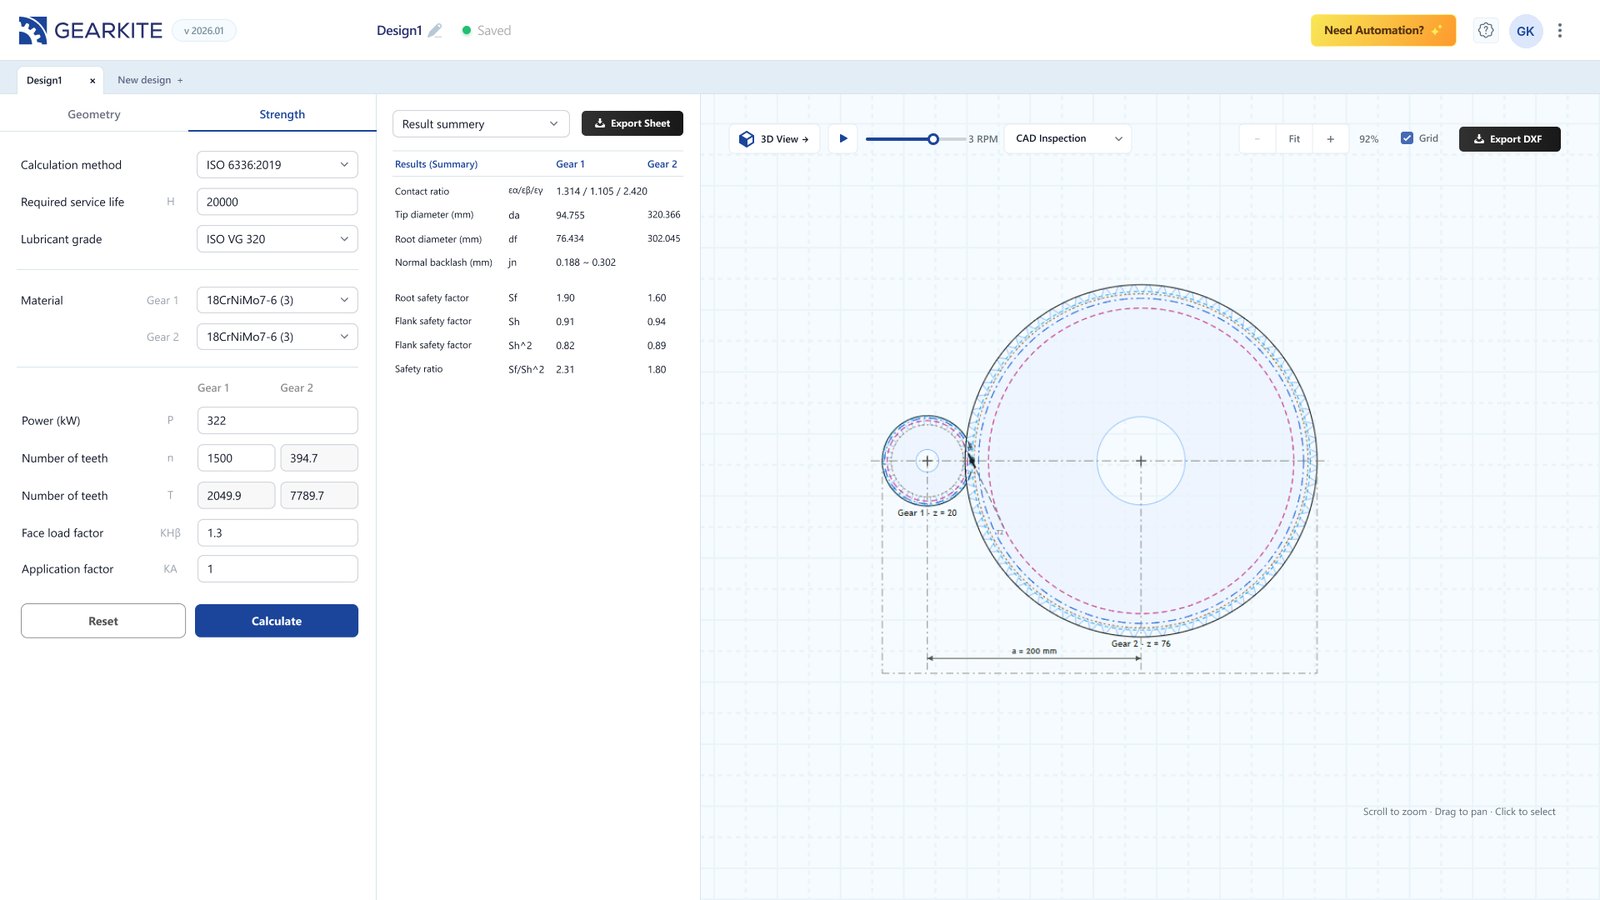1600x900 pixels.
Task: Click the Reset button
Action: [x=103, y=621]
